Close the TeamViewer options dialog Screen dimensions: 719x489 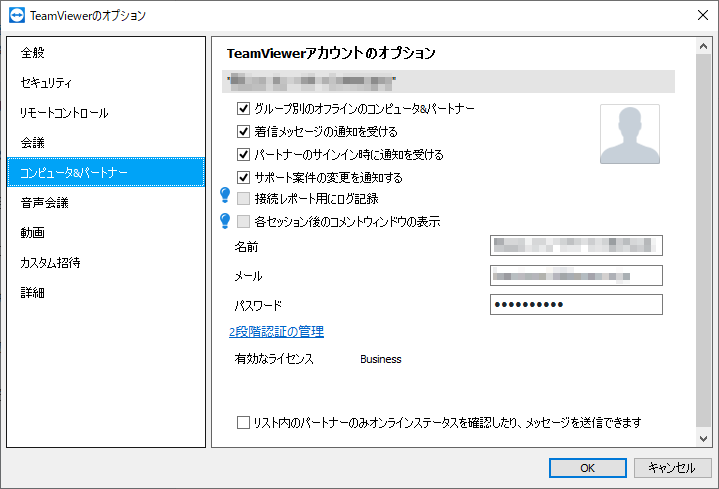[x=702, y=15]
